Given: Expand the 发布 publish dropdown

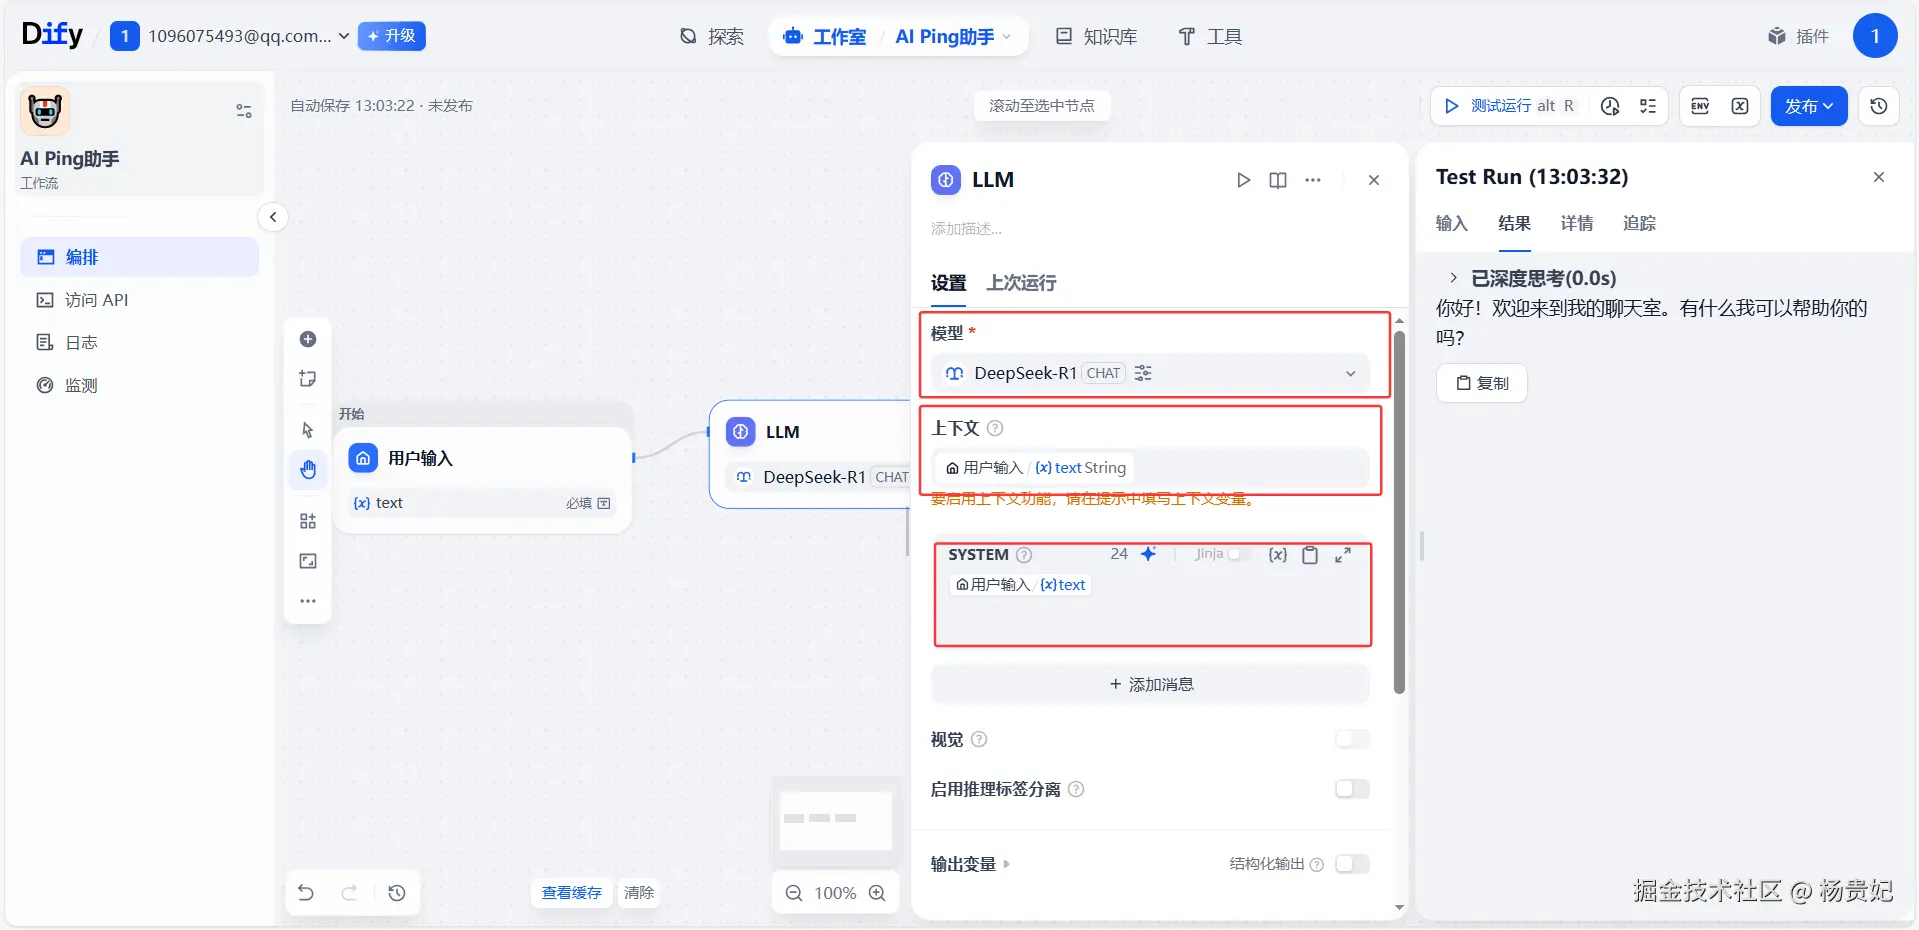Looking at the screenshot, I should pos(1809,106).
